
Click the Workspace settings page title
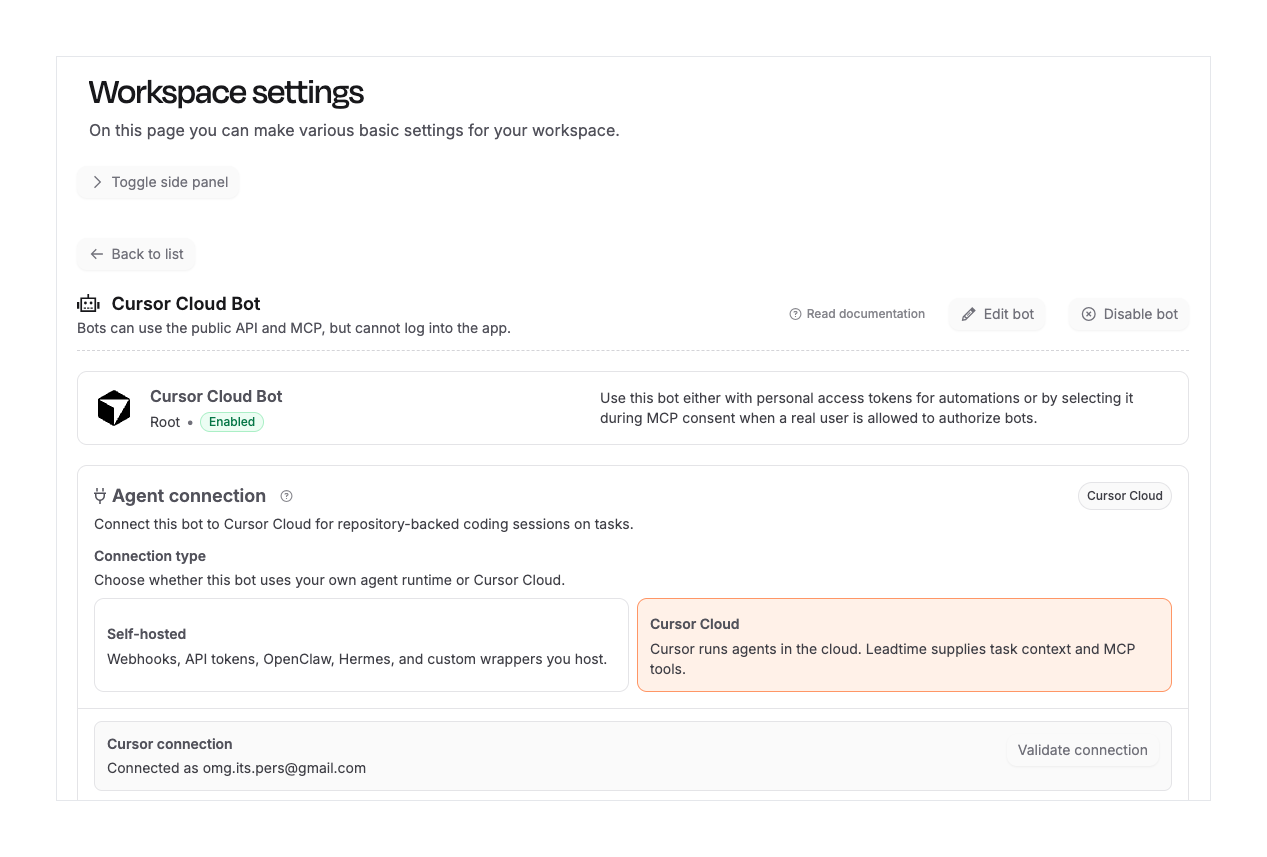point(226,93)
